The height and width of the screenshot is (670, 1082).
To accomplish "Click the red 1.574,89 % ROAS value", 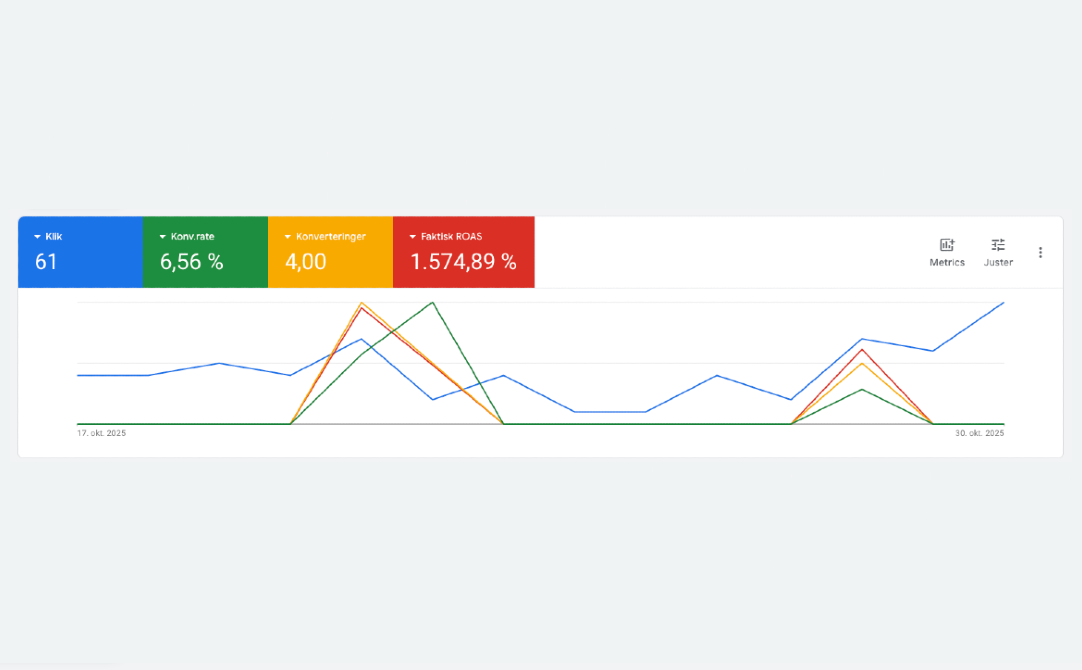I will 463,262.
